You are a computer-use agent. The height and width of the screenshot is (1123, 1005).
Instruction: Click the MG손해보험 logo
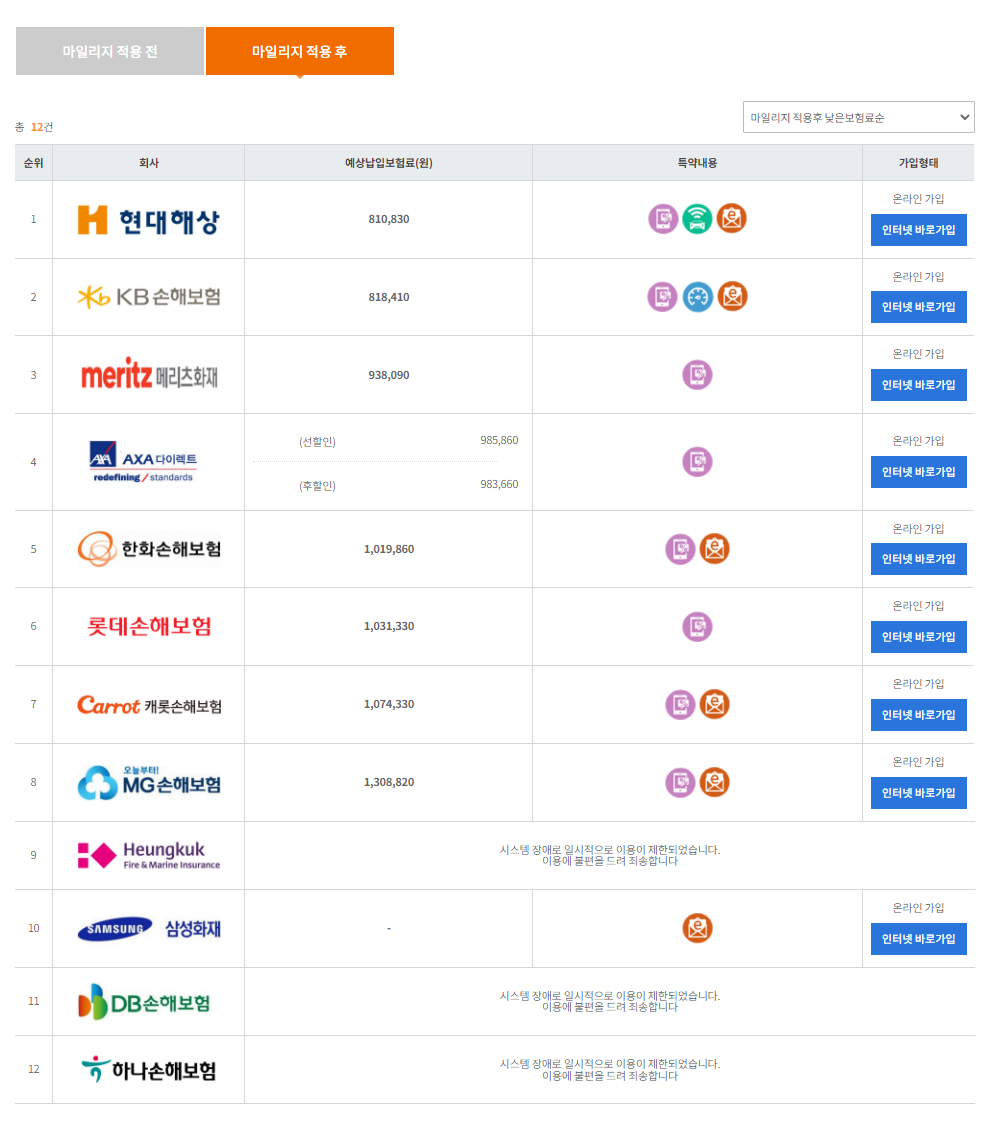[149, 783]
